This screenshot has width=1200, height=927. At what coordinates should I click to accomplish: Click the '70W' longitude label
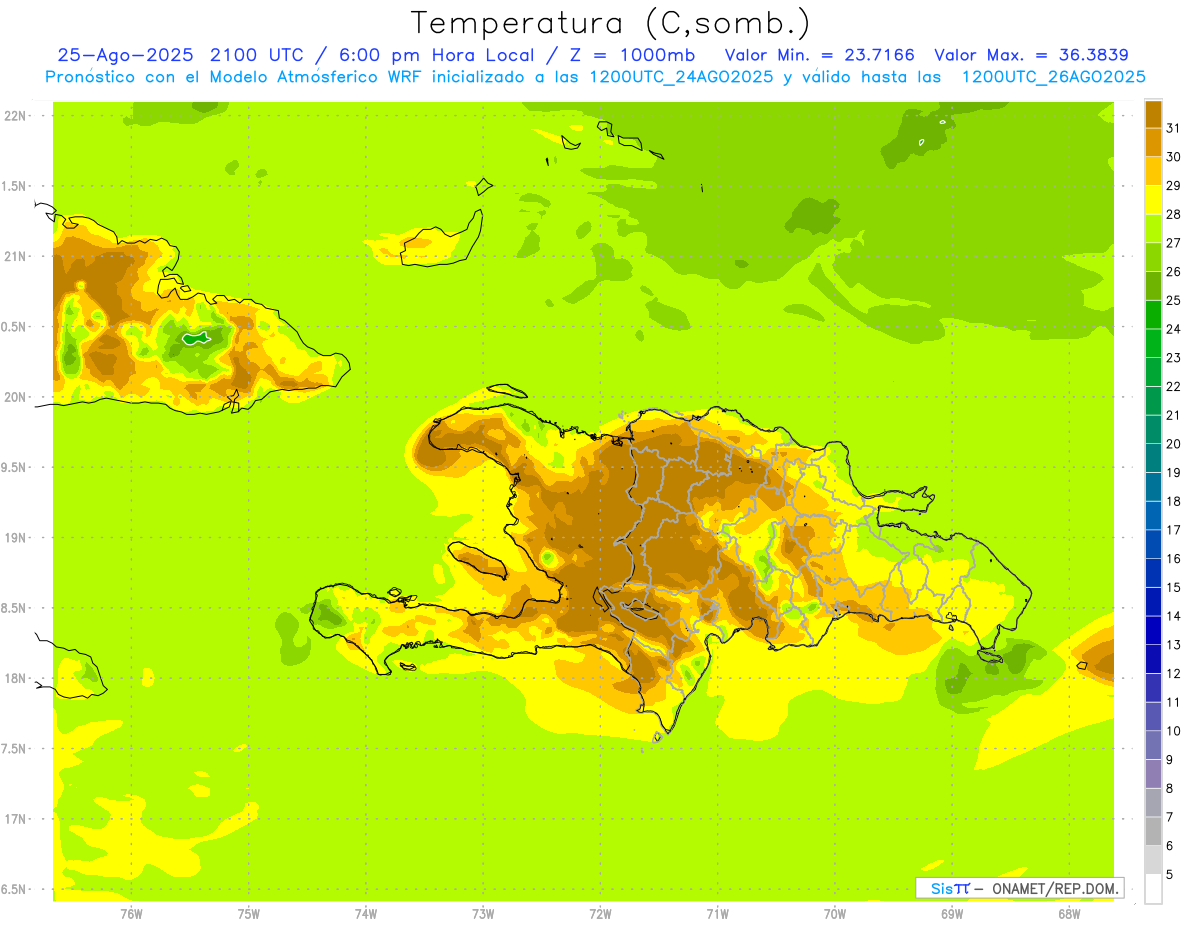click(x=835, y=913)
